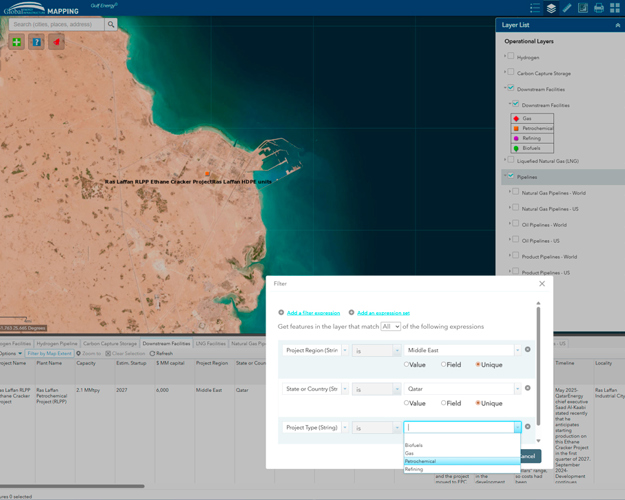The width and height of the screenshot is (625, 500).
Task: Open the legend list icon in top bar
Action: [x=535, y=8]
